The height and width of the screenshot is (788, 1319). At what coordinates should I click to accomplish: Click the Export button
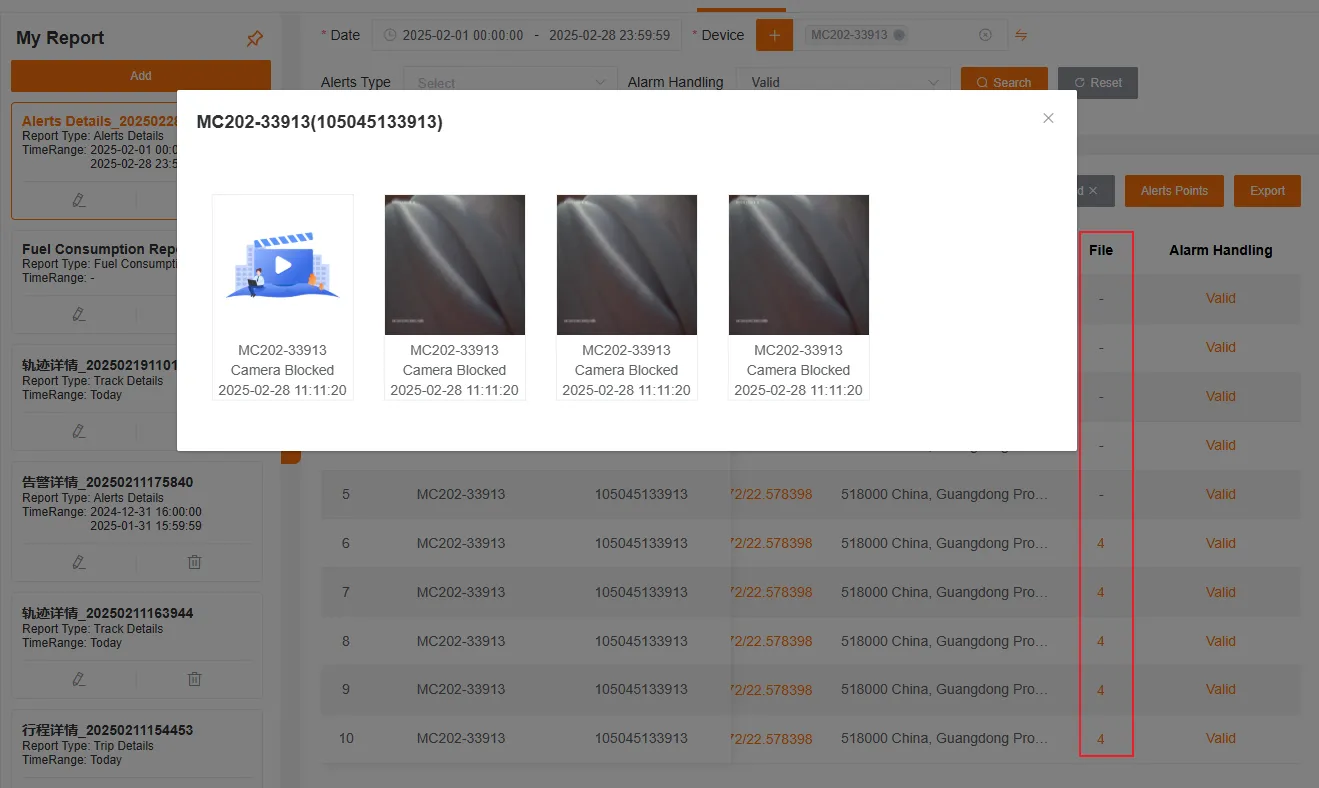[x=1266, y=190]
